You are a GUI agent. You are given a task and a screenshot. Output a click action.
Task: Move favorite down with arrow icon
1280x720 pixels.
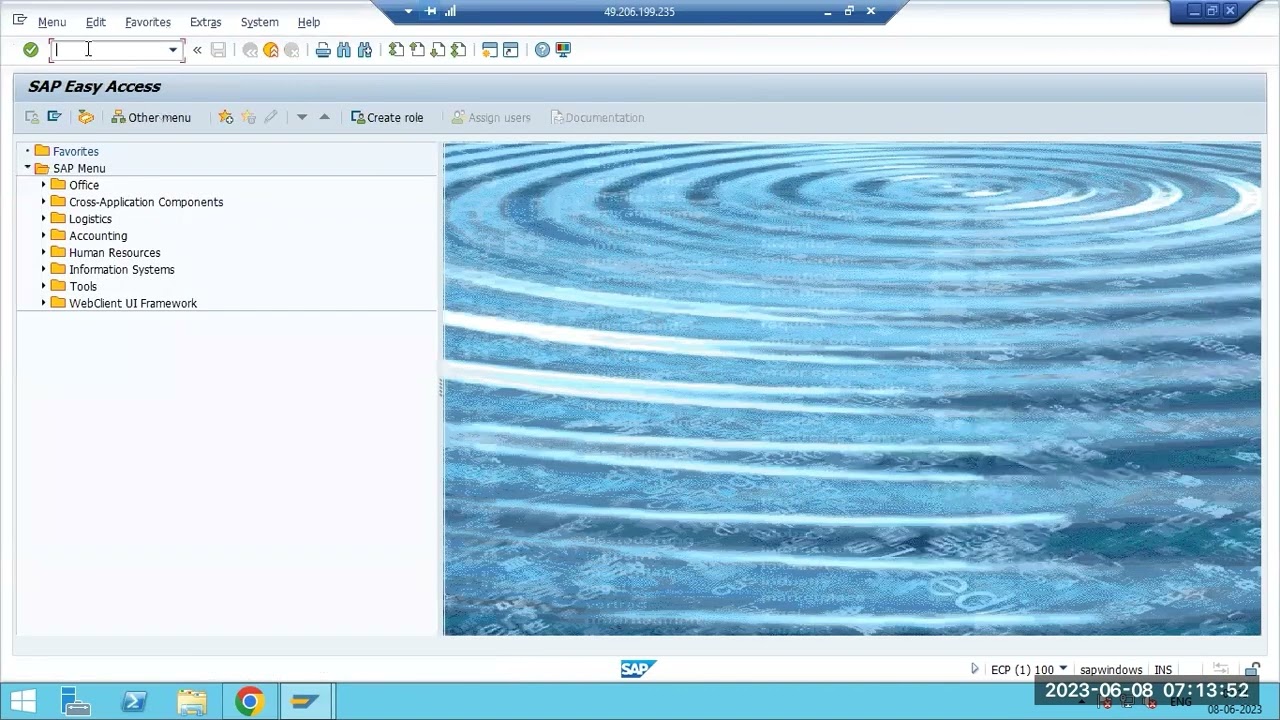pos(302,117)
